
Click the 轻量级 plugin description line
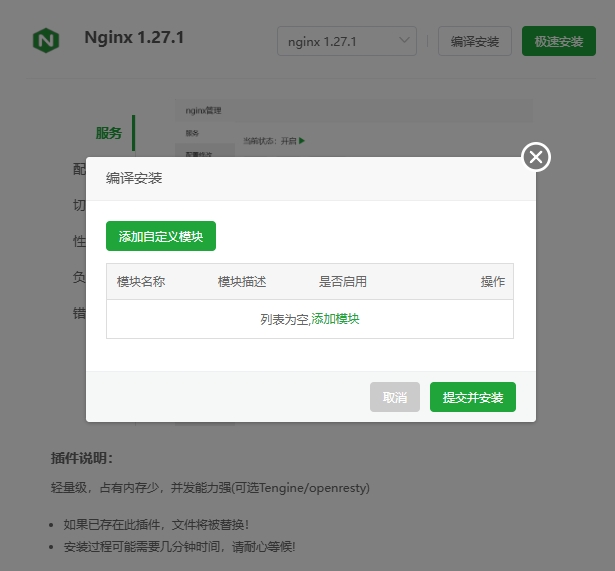tap(210, 488)
